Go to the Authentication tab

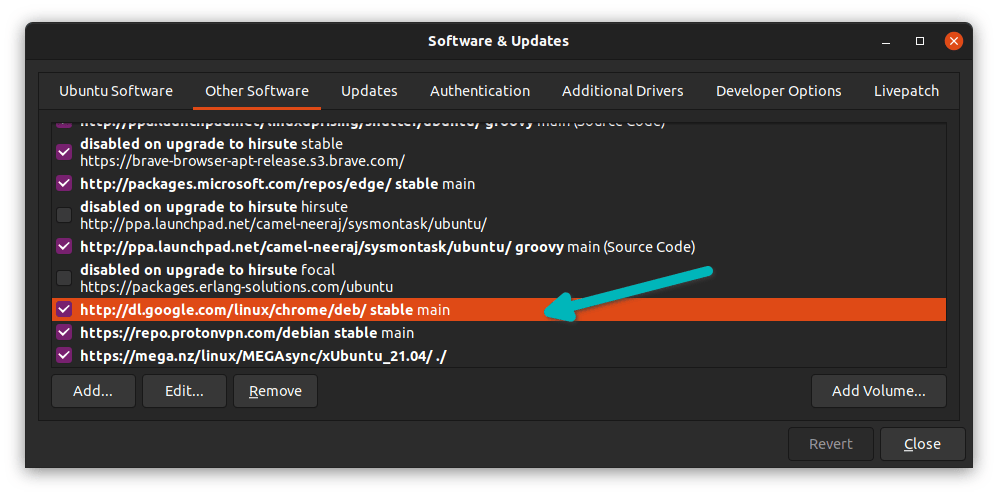pos(480,91)
